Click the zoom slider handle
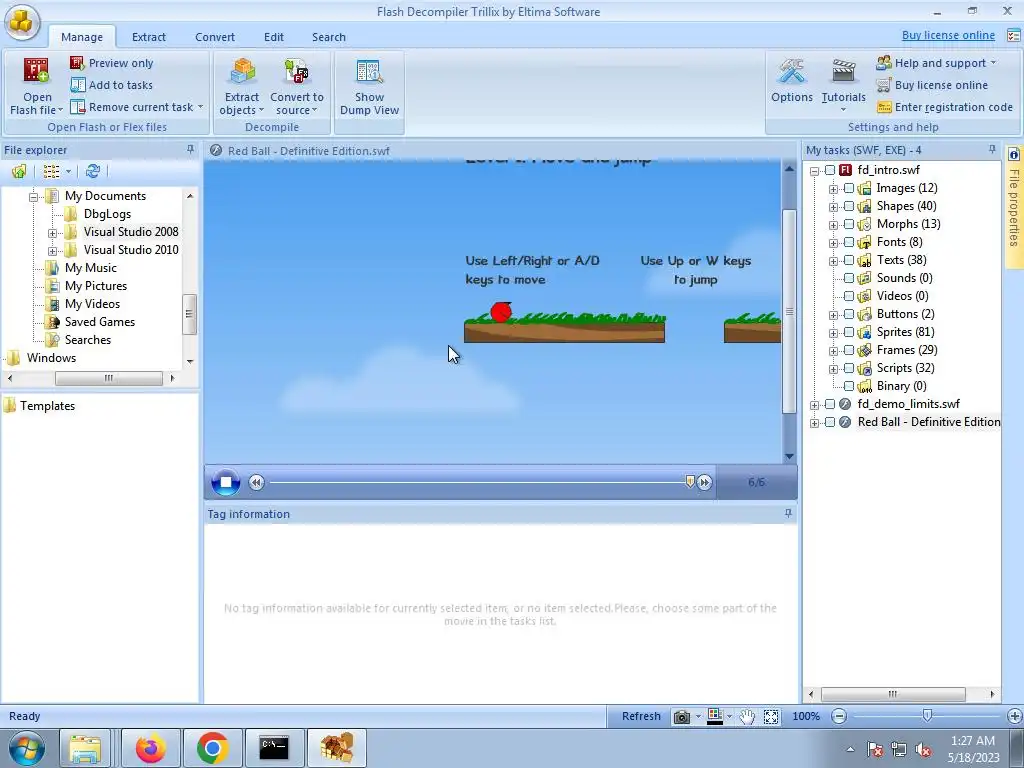Viewport: 1024px width, 768px height. pyautogui.click(x=927, y=716)
